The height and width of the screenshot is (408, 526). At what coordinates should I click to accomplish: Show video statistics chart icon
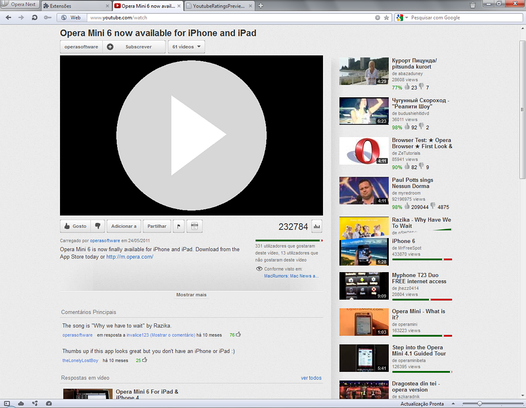[317, 226]
